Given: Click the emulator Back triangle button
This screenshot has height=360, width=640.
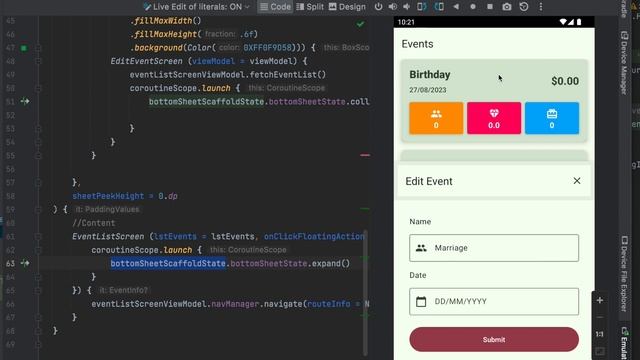Looking at the screenshot, I should coord(456,7).
